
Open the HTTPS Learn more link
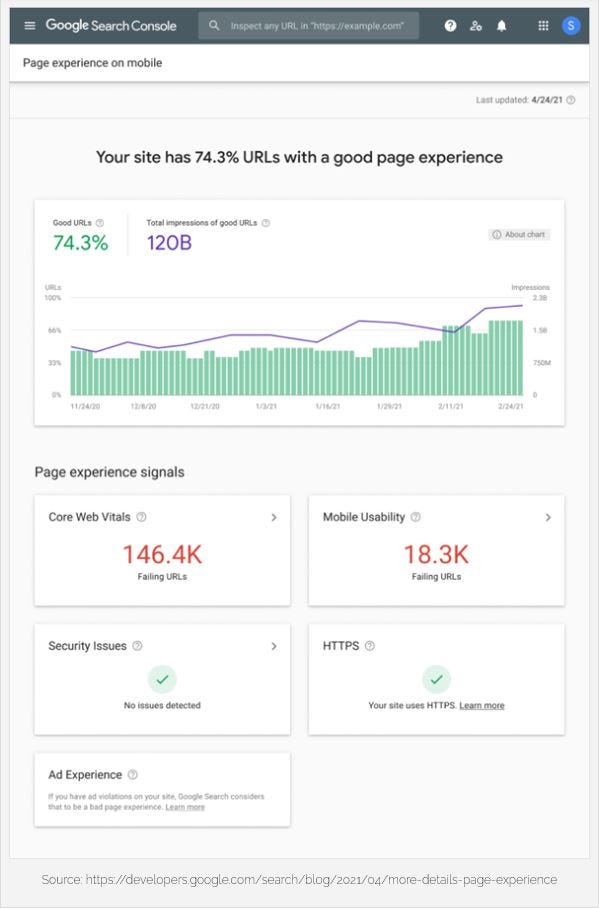(482, 706)
